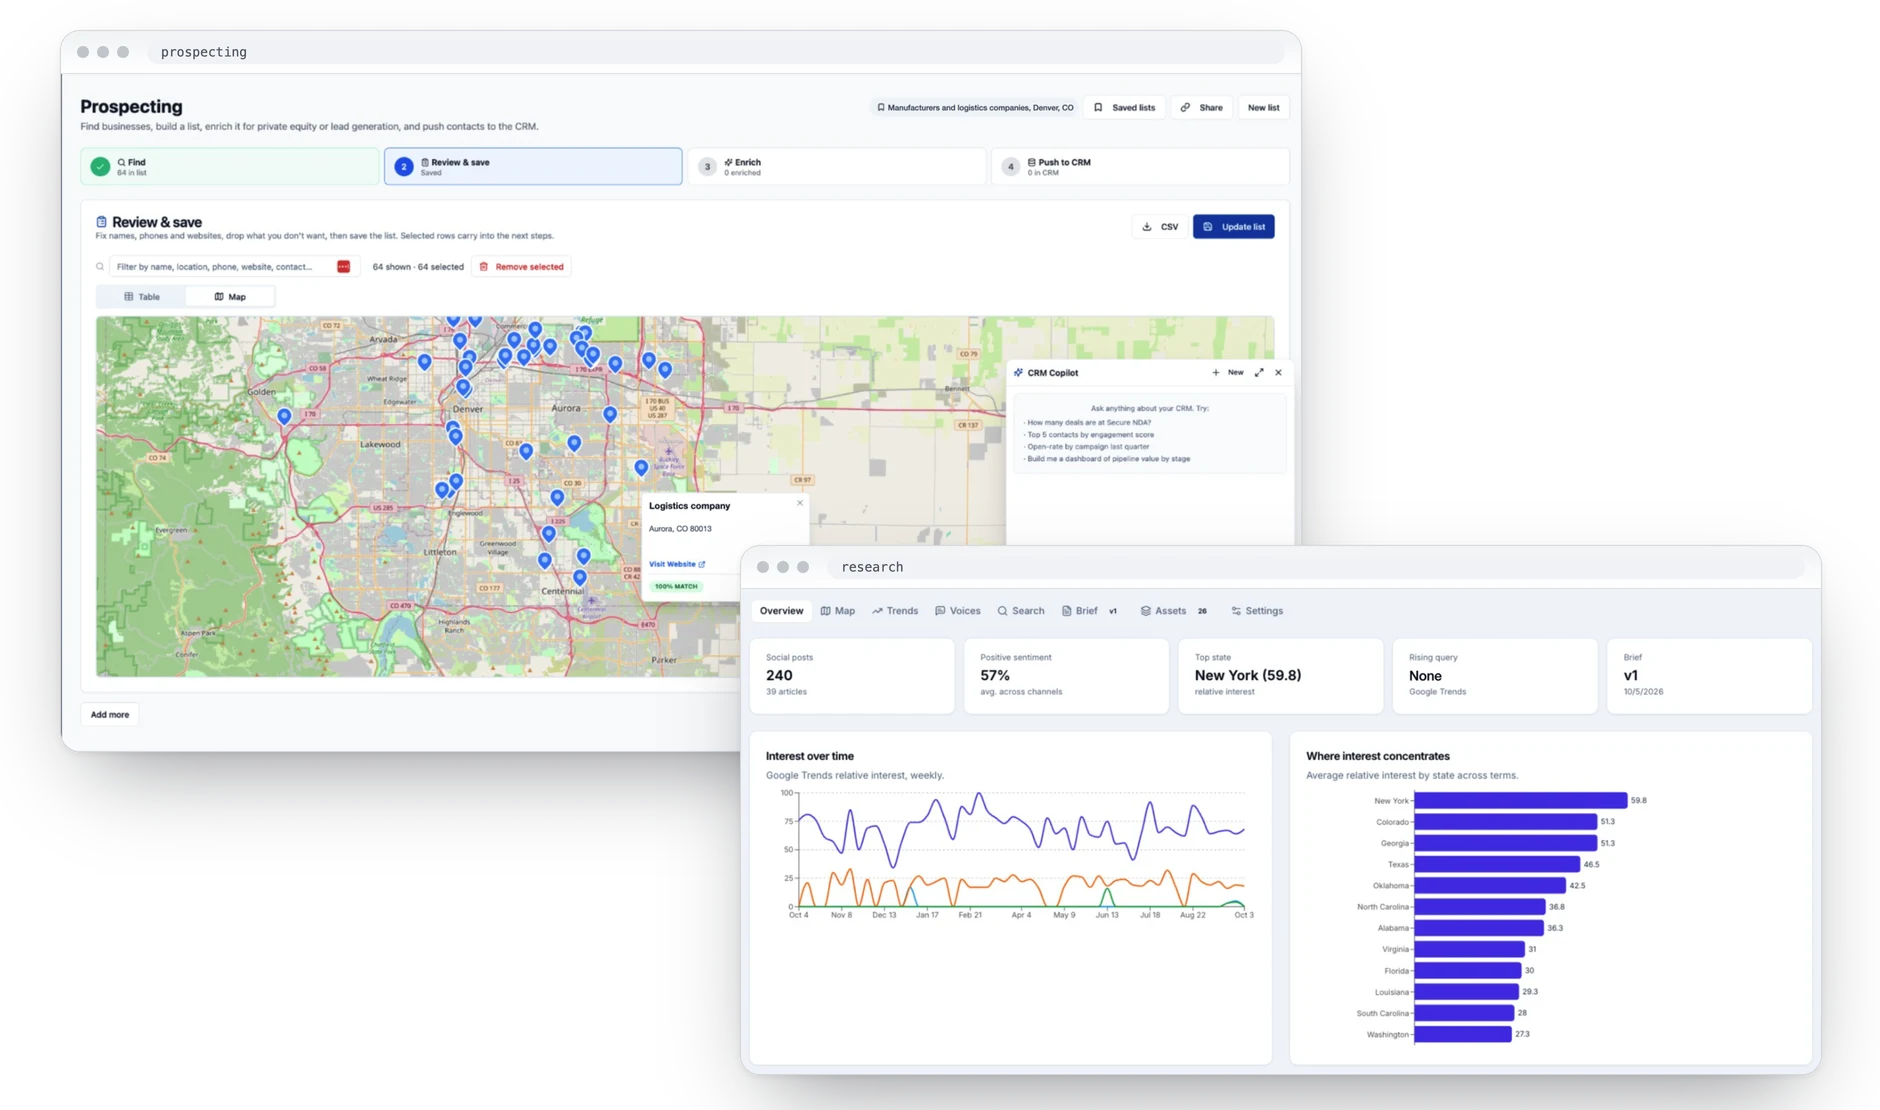Click the Manufacturers and logistics companies saved-list tag
Image resolution: width=1880 pixels, height=1110 pixels.
(x=975, y=107)
